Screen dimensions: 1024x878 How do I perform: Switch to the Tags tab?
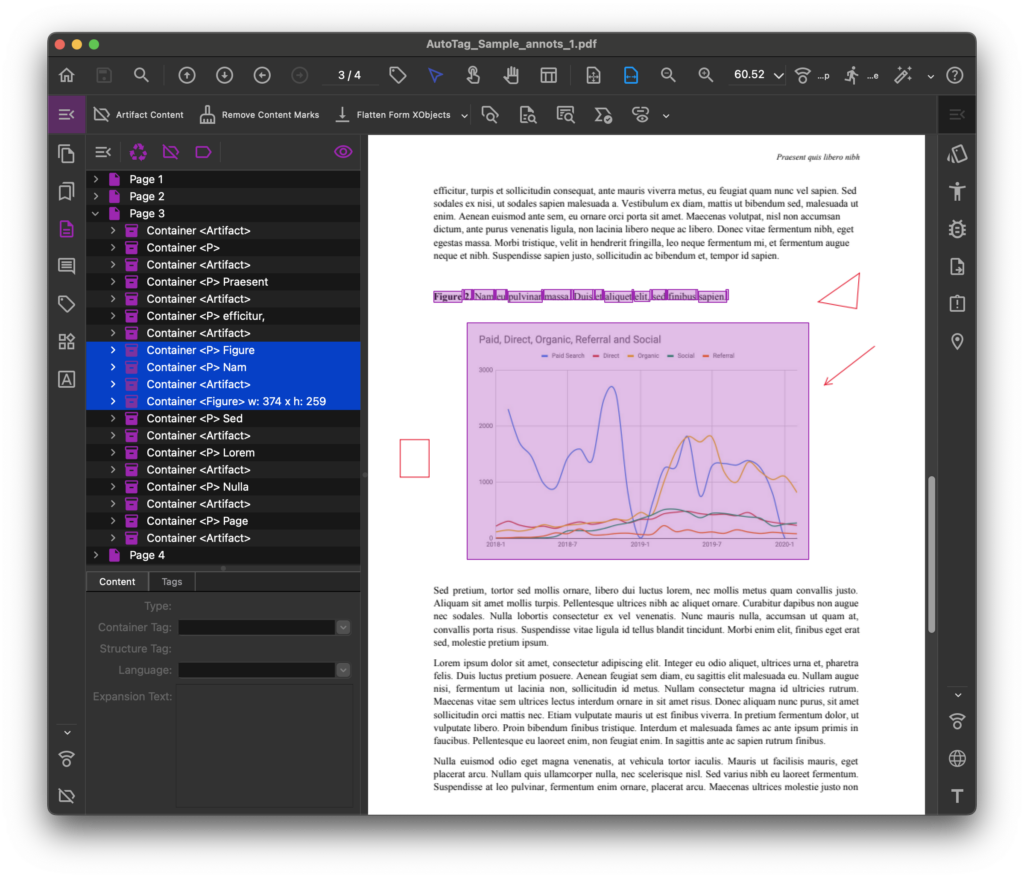[172, 581]
